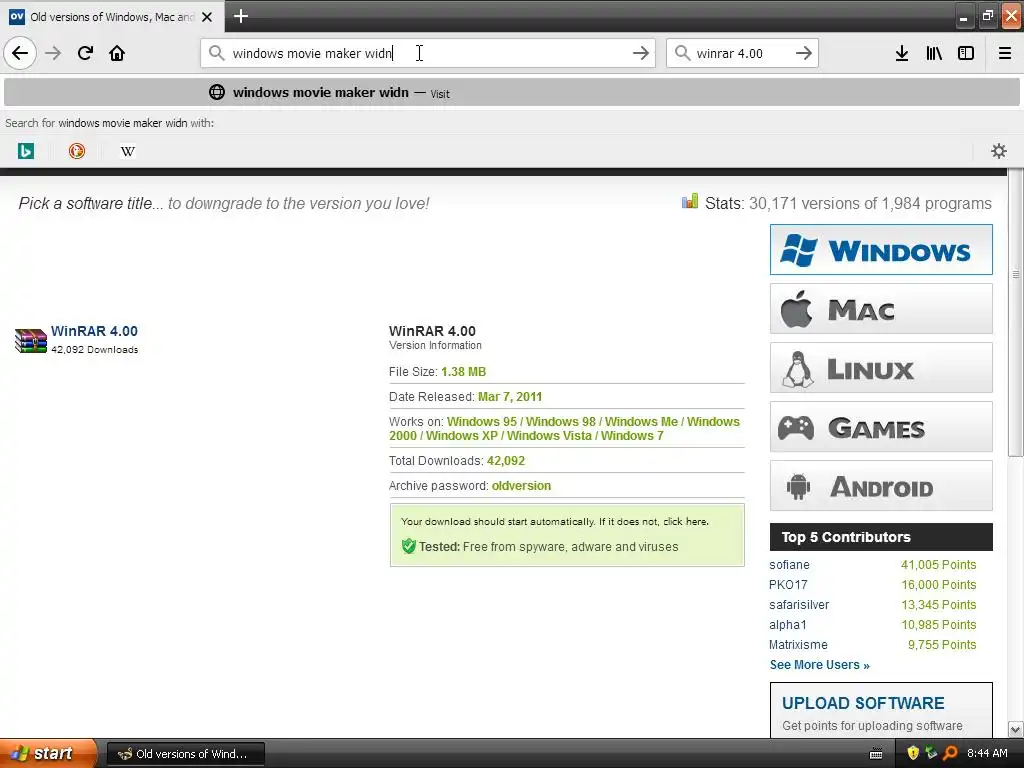
Task: Open contributor Matrixisme profile
Action: (798, 645)
